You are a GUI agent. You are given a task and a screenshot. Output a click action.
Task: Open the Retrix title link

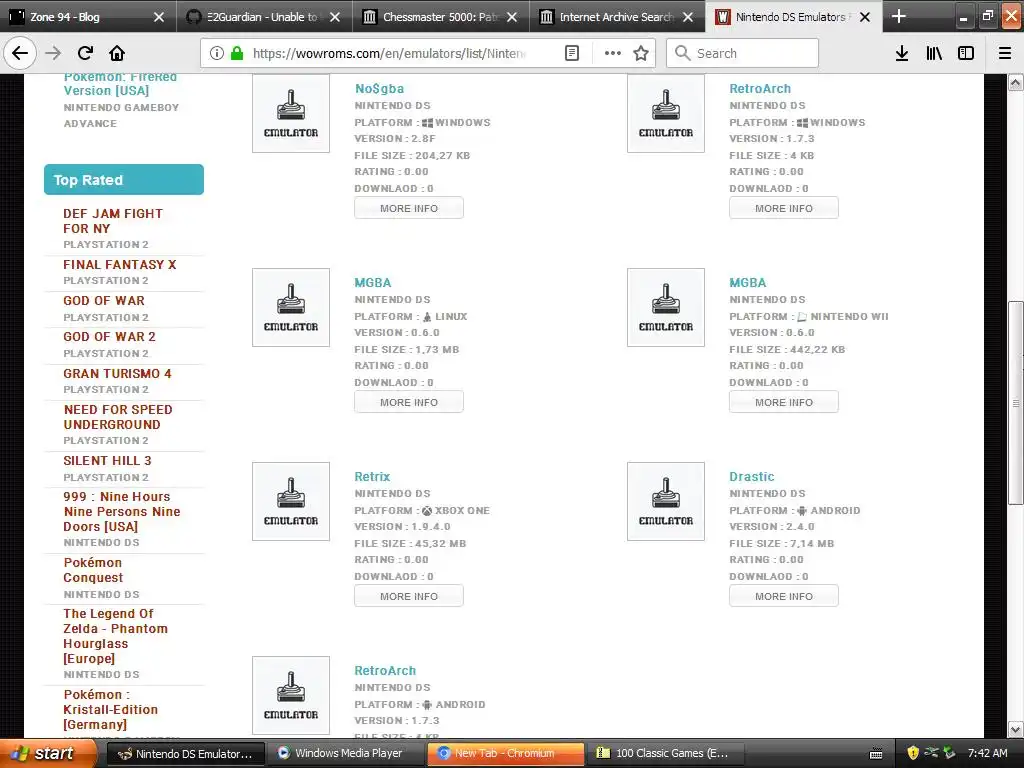click(x=372, y=477)
